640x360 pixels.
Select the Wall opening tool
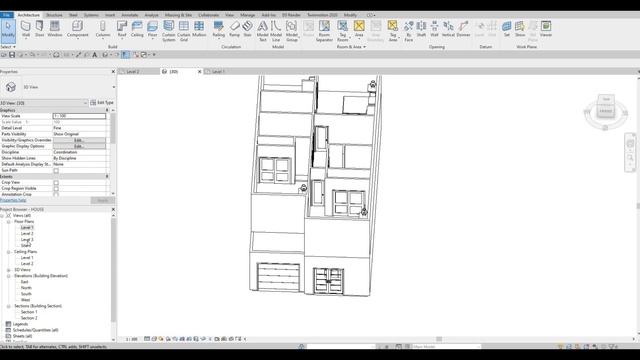(x=434, y=29)
